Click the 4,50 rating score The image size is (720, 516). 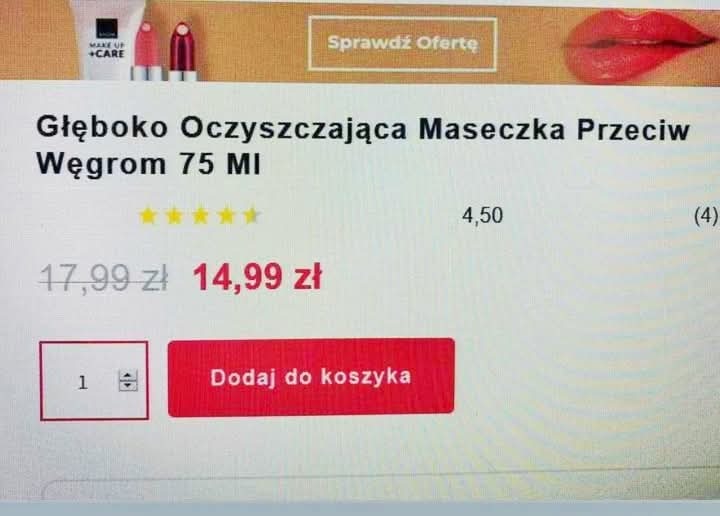[x=482, y=216]
